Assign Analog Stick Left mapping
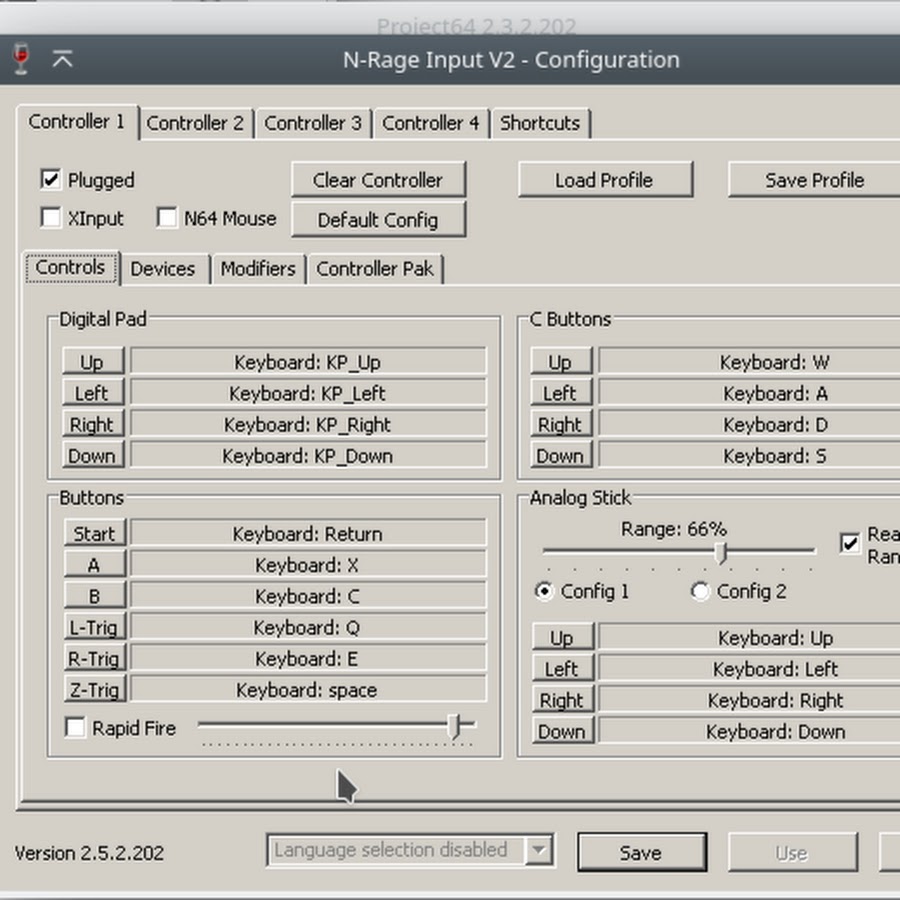900x900 pixels. (563, 669)
